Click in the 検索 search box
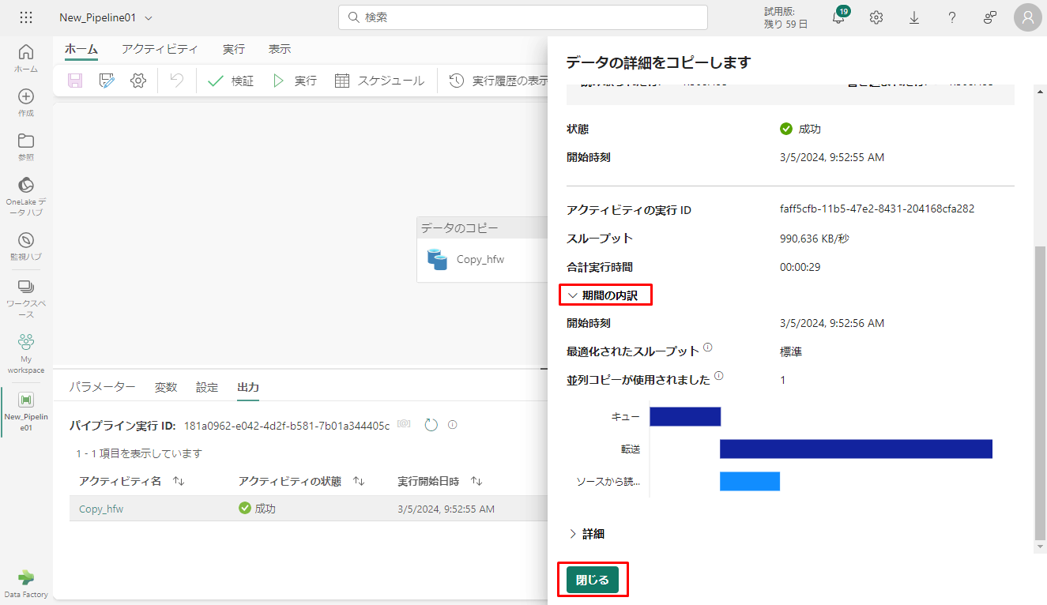The height and width of the screenshot is (605, 1047). 523,17
